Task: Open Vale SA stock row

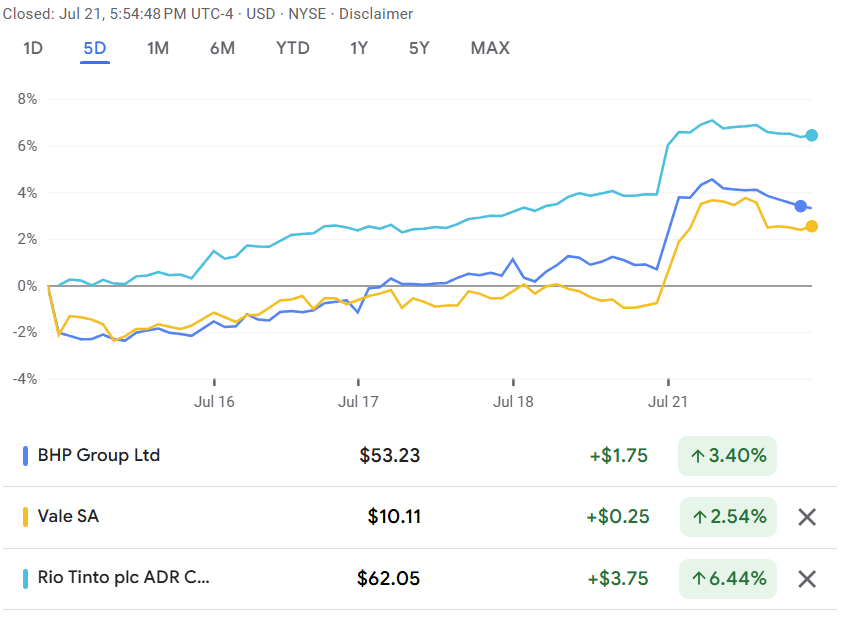Action: click(x=420, y=517)
